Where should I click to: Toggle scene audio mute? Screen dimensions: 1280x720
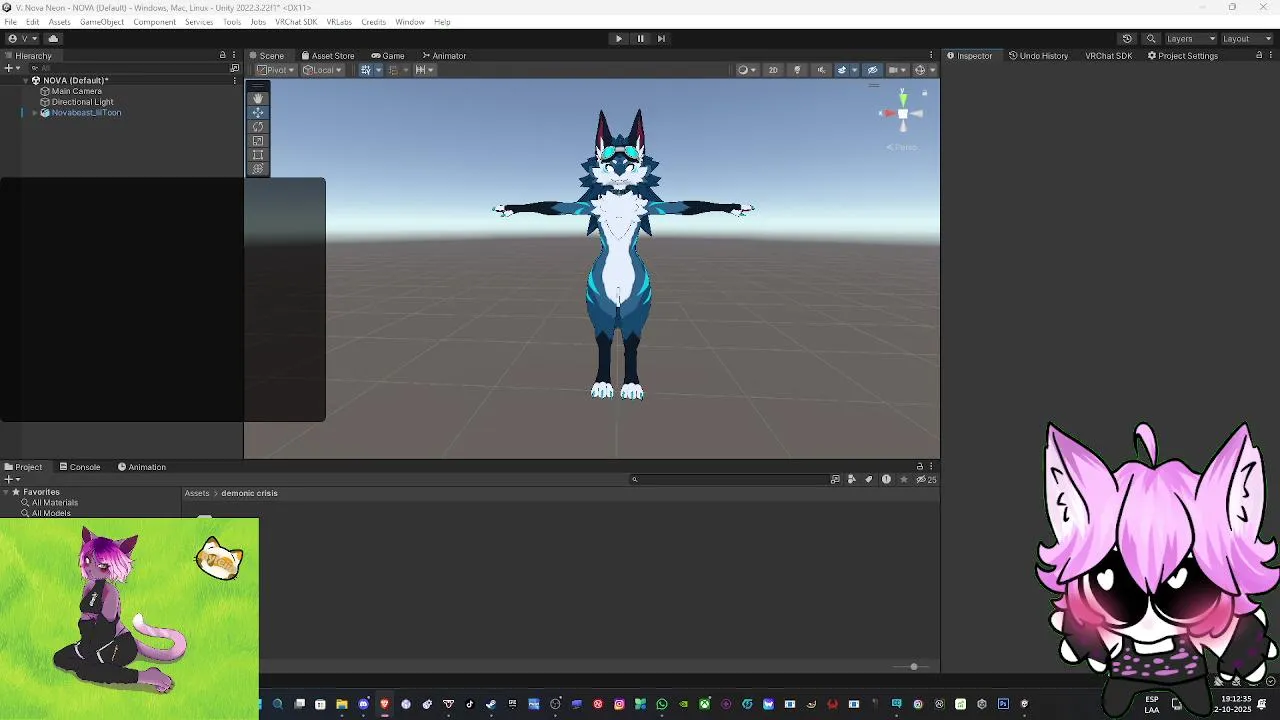pyautogui.click(x=821, y=70)
